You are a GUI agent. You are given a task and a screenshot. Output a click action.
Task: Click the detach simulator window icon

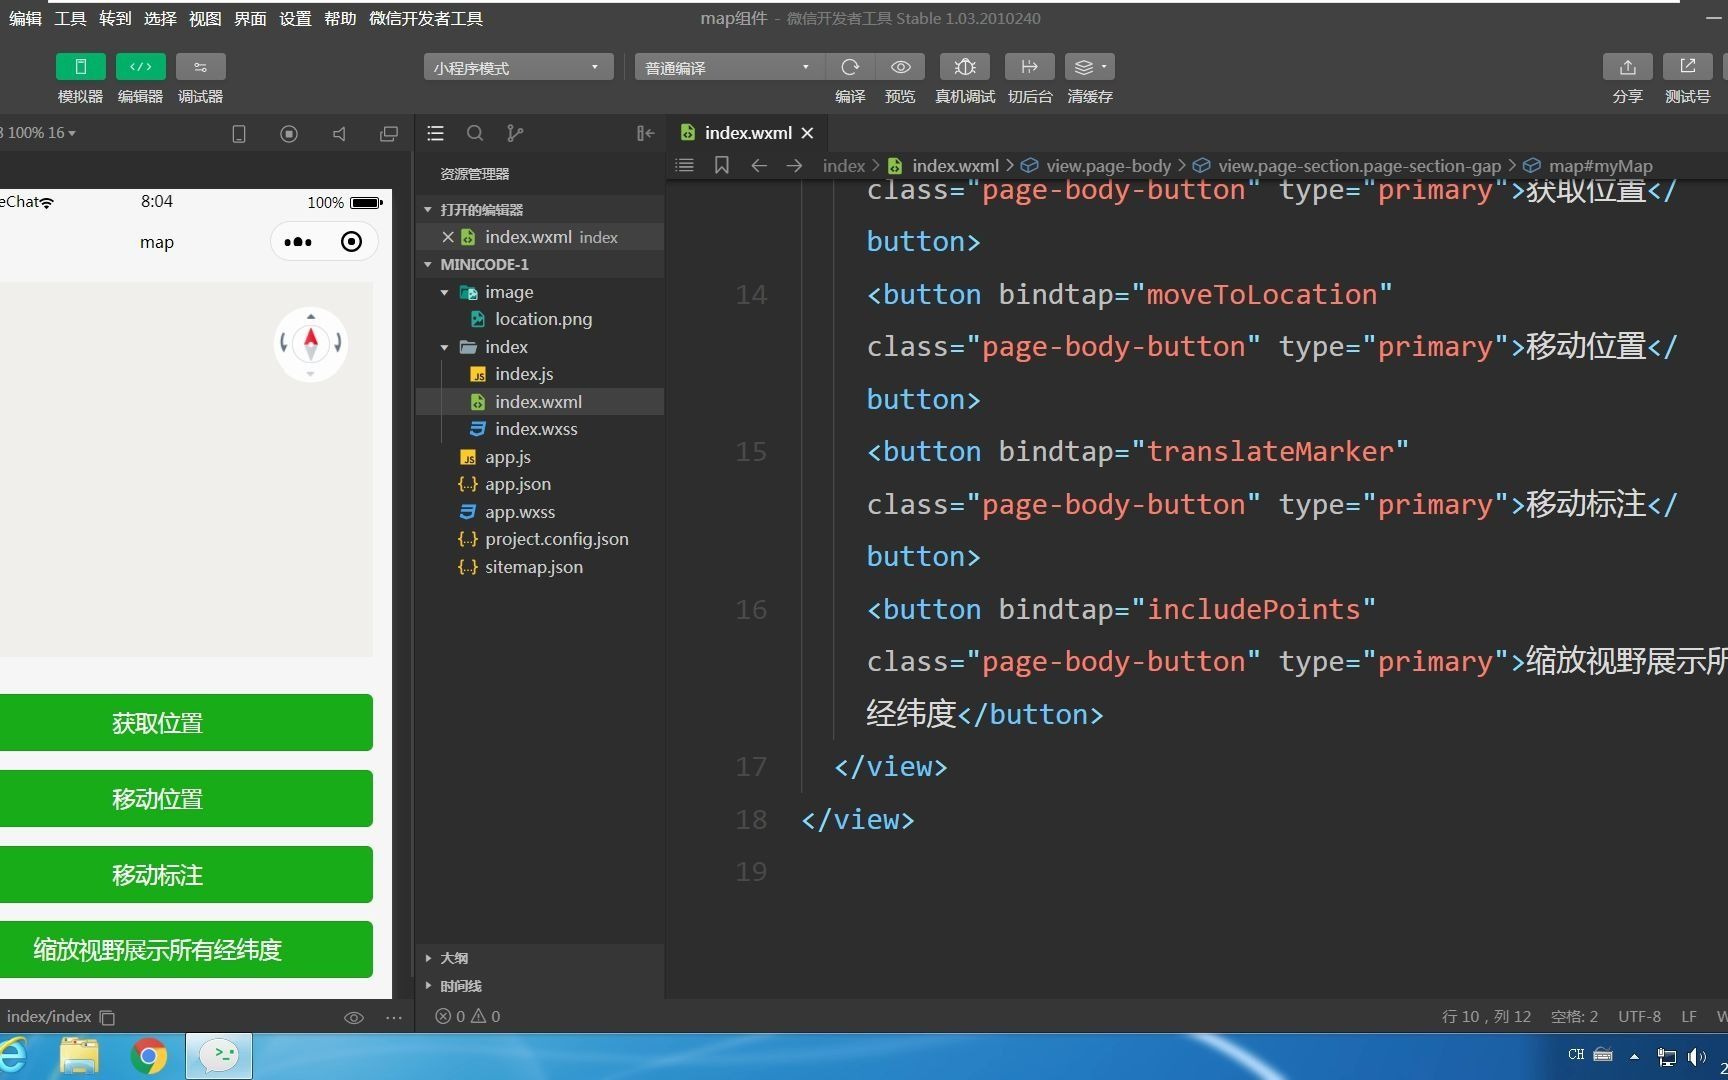click(389, 134)
